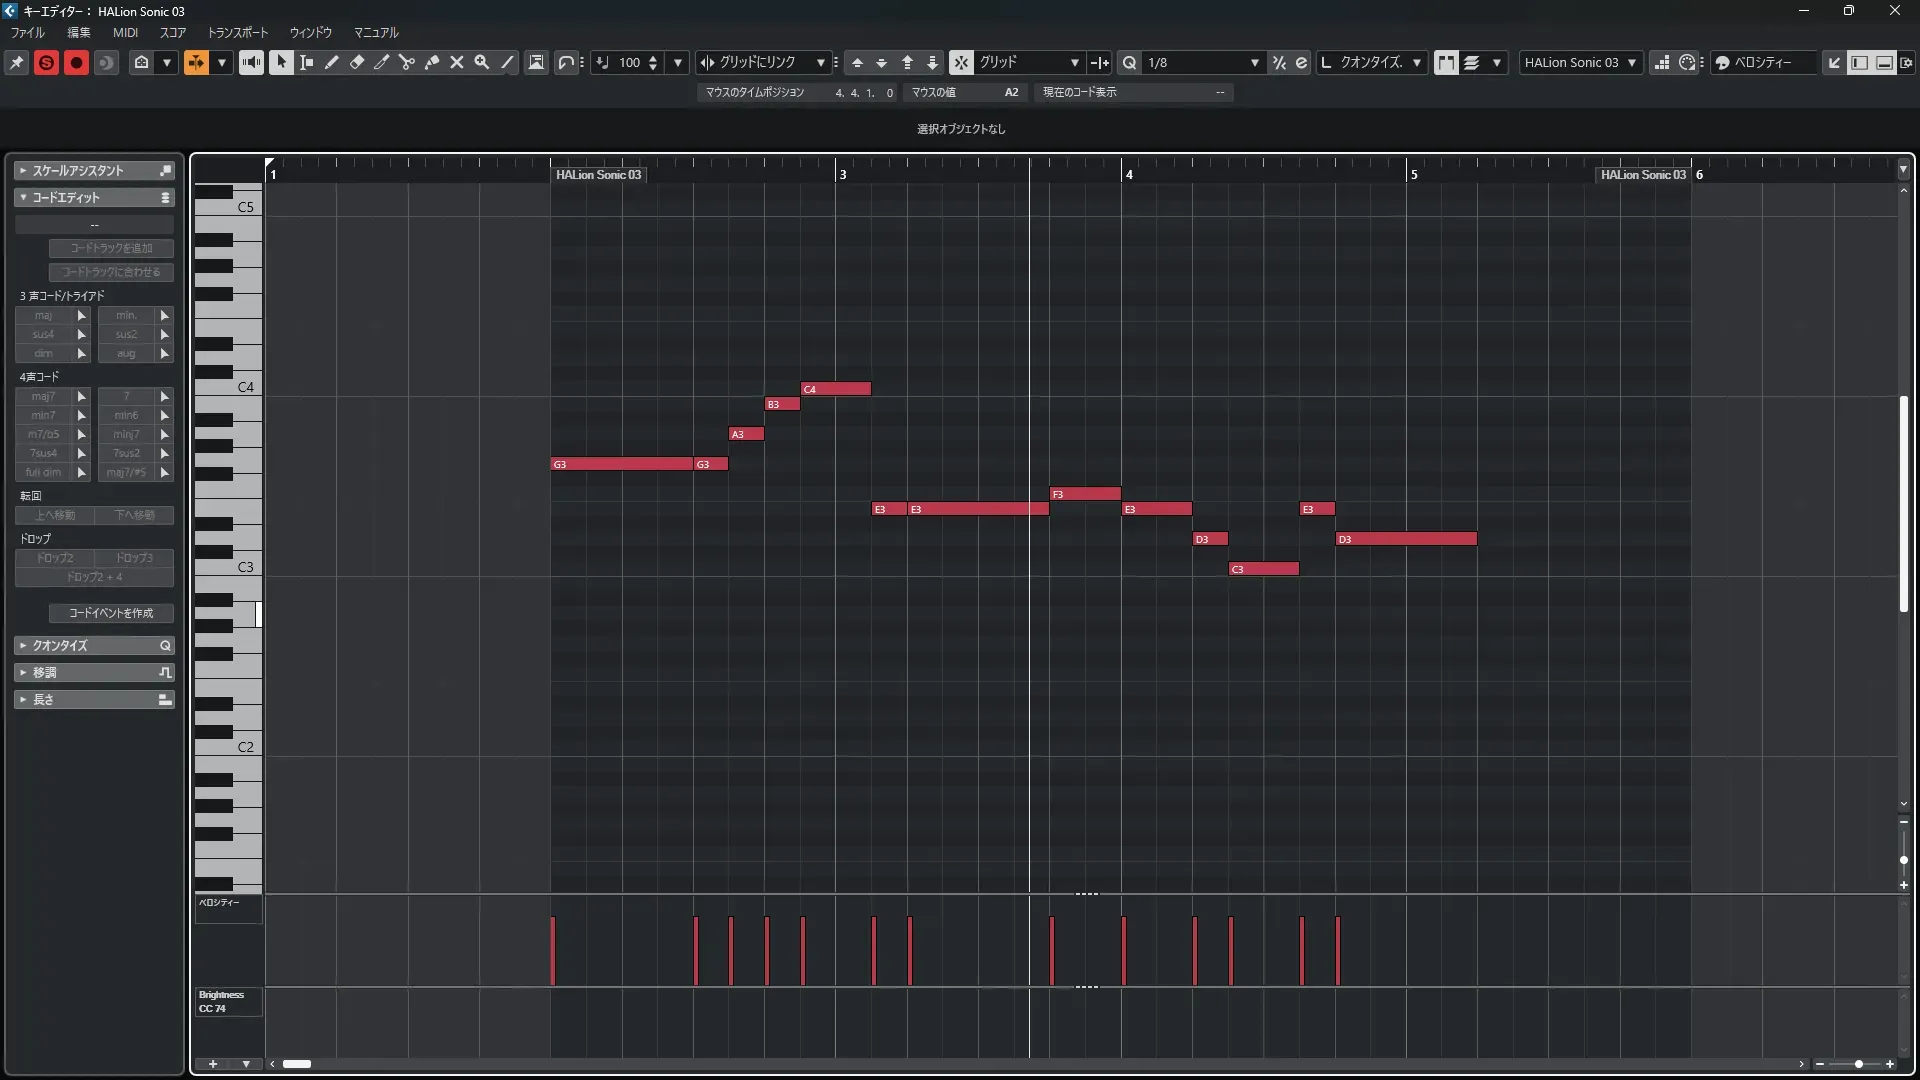Viewport: 1920px width, 1080px height.
Task: Select the Object Selection arrow tool
Action: coord(281,62)
